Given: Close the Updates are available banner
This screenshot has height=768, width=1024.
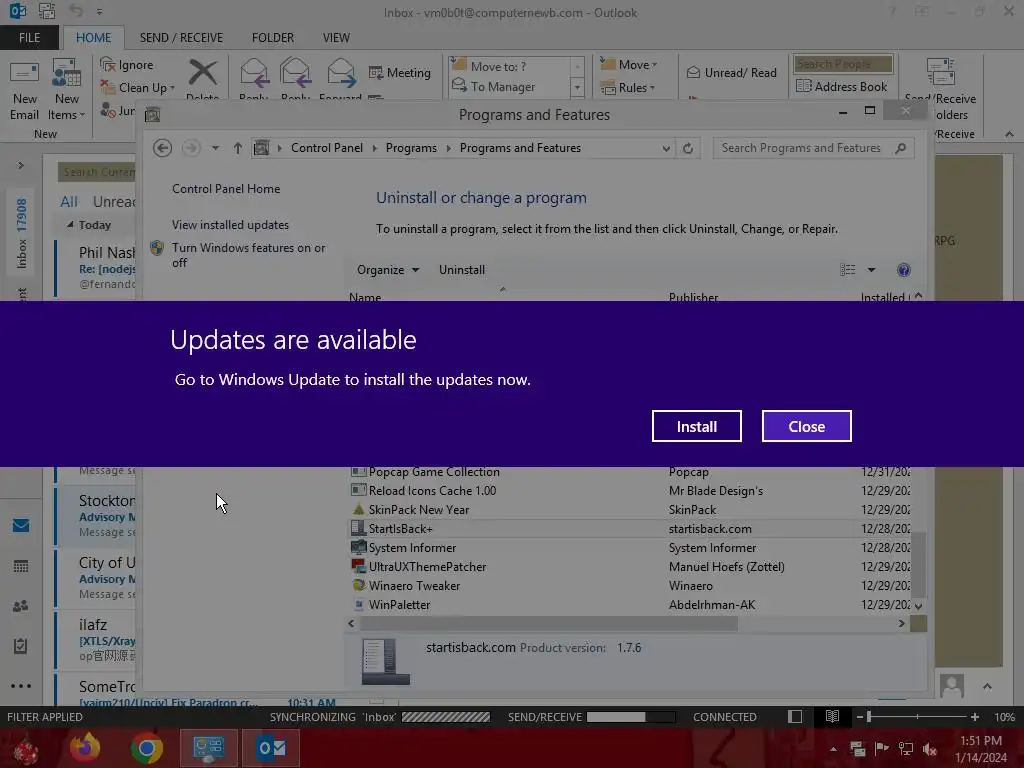Looking at the screenshot, I should pos(807,426).
